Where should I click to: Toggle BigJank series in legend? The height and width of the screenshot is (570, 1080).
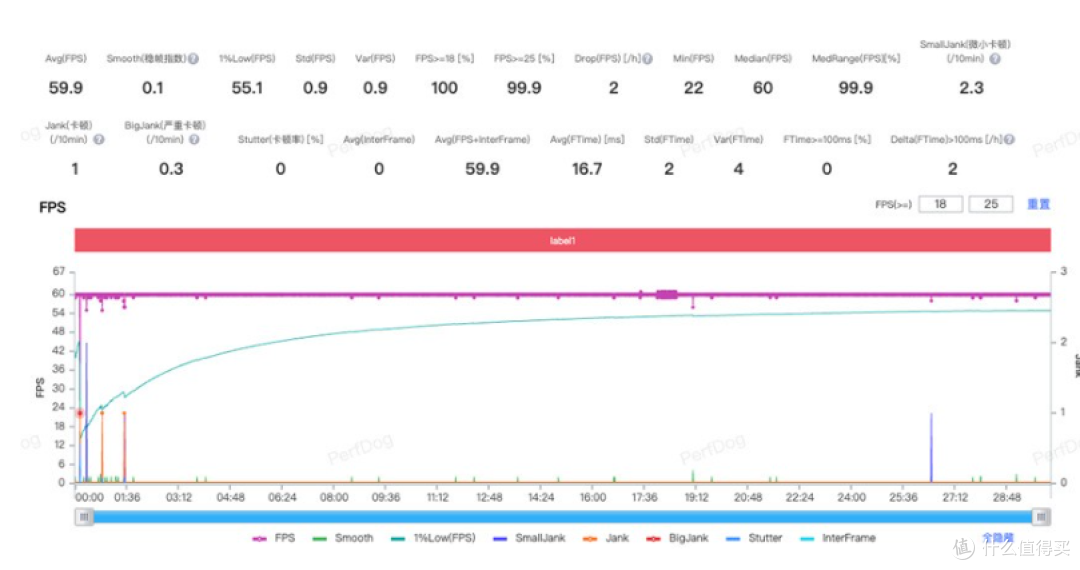(677, 538)
